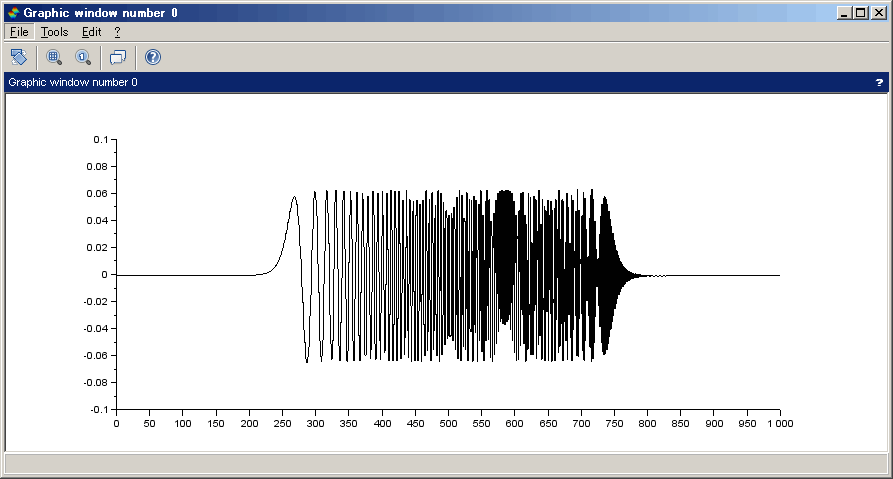Screen dimensions: 893x479
Task: Click x-axis label 850
Action: 681,424
